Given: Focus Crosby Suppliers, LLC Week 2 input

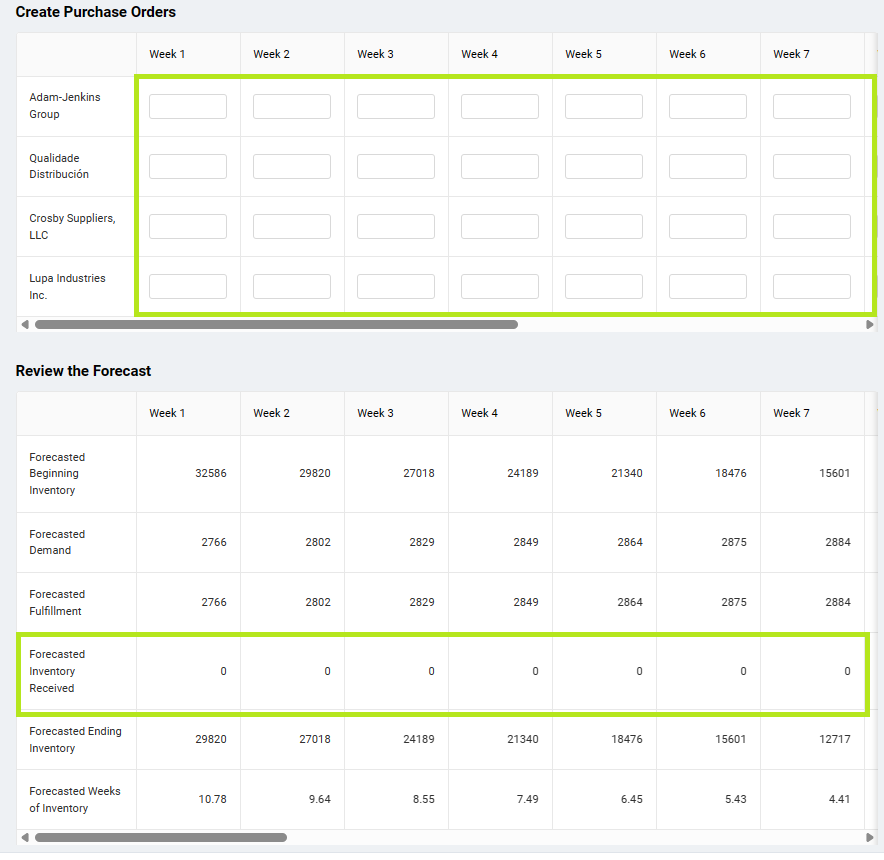Looking at the screenshot, I should (x=292, y=227).
